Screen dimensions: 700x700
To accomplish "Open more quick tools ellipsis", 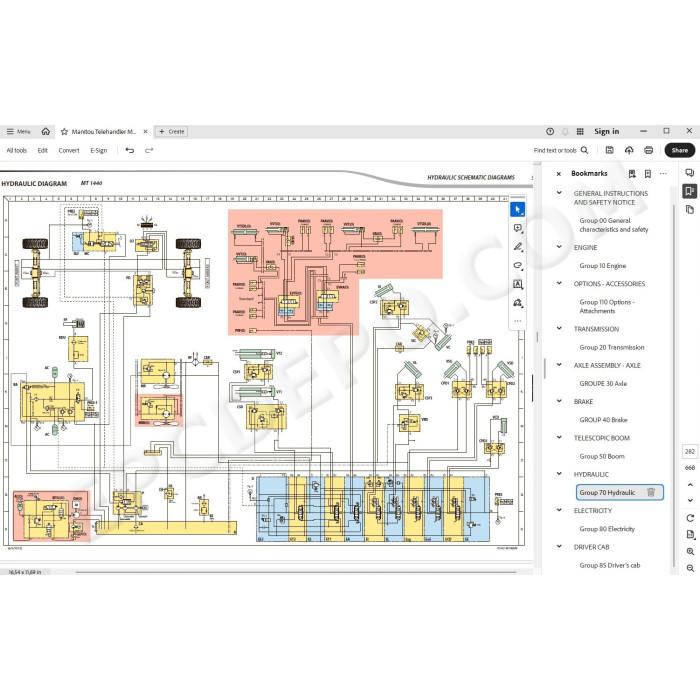I will coord(518,321).
